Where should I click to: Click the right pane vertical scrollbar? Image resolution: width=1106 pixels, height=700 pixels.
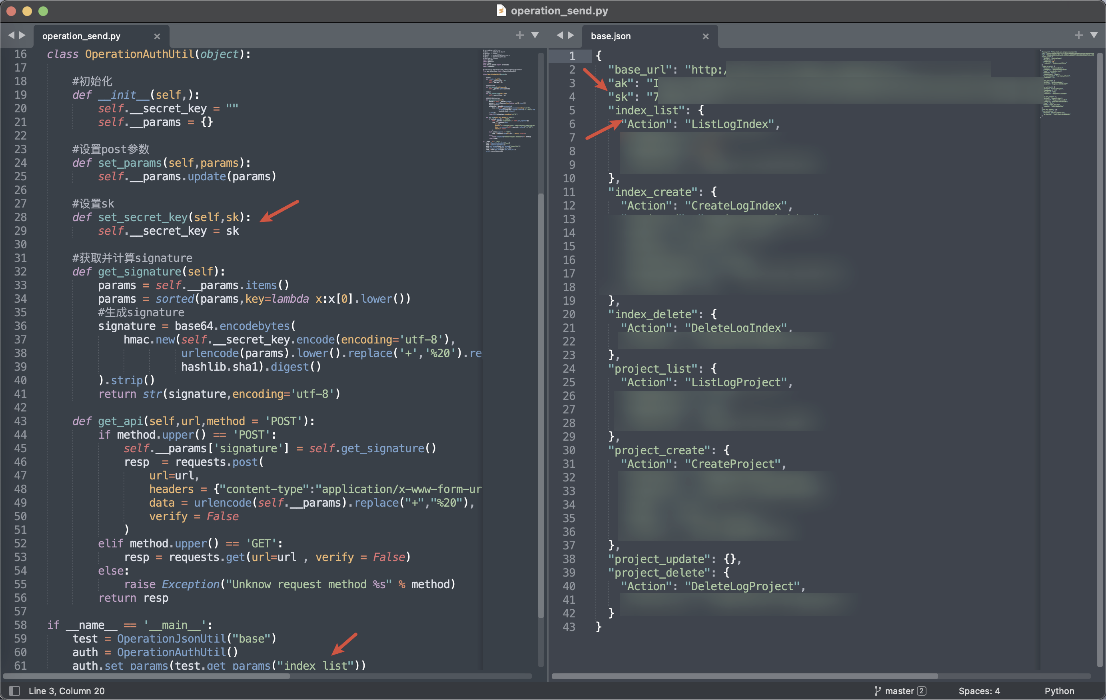click(1100, 360)
